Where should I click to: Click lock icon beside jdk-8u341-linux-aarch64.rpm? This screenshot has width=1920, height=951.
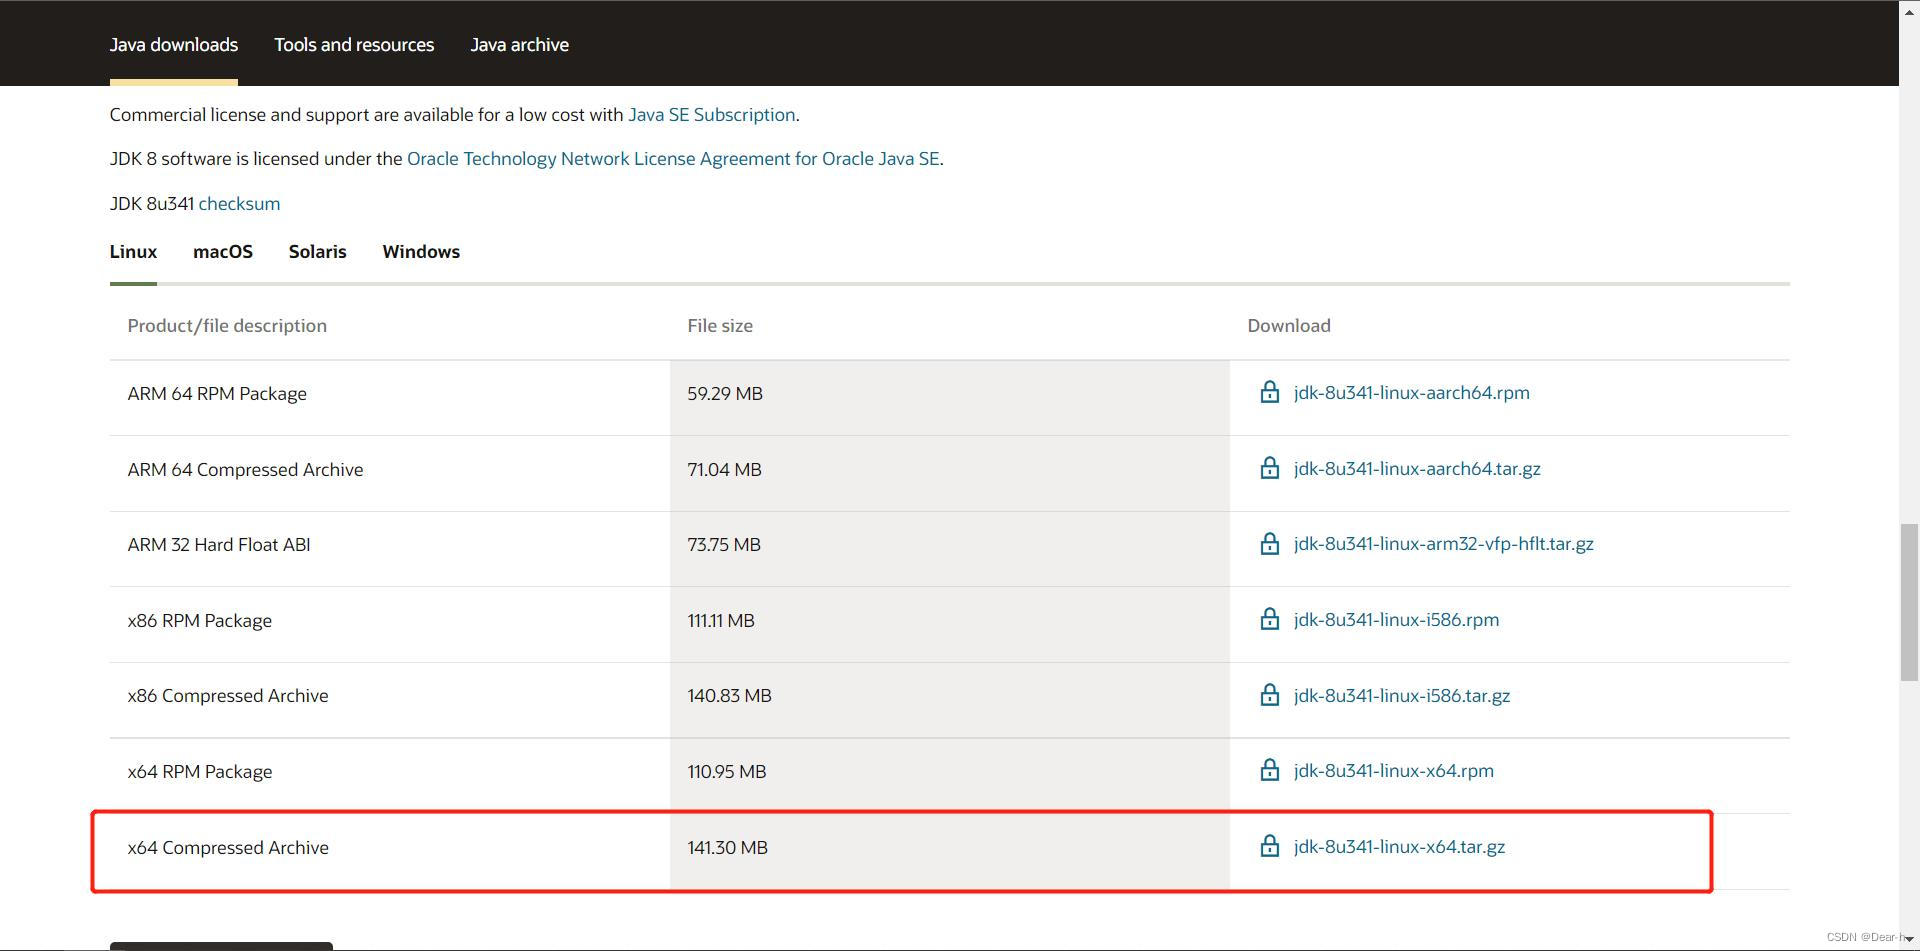[1269, 392]
